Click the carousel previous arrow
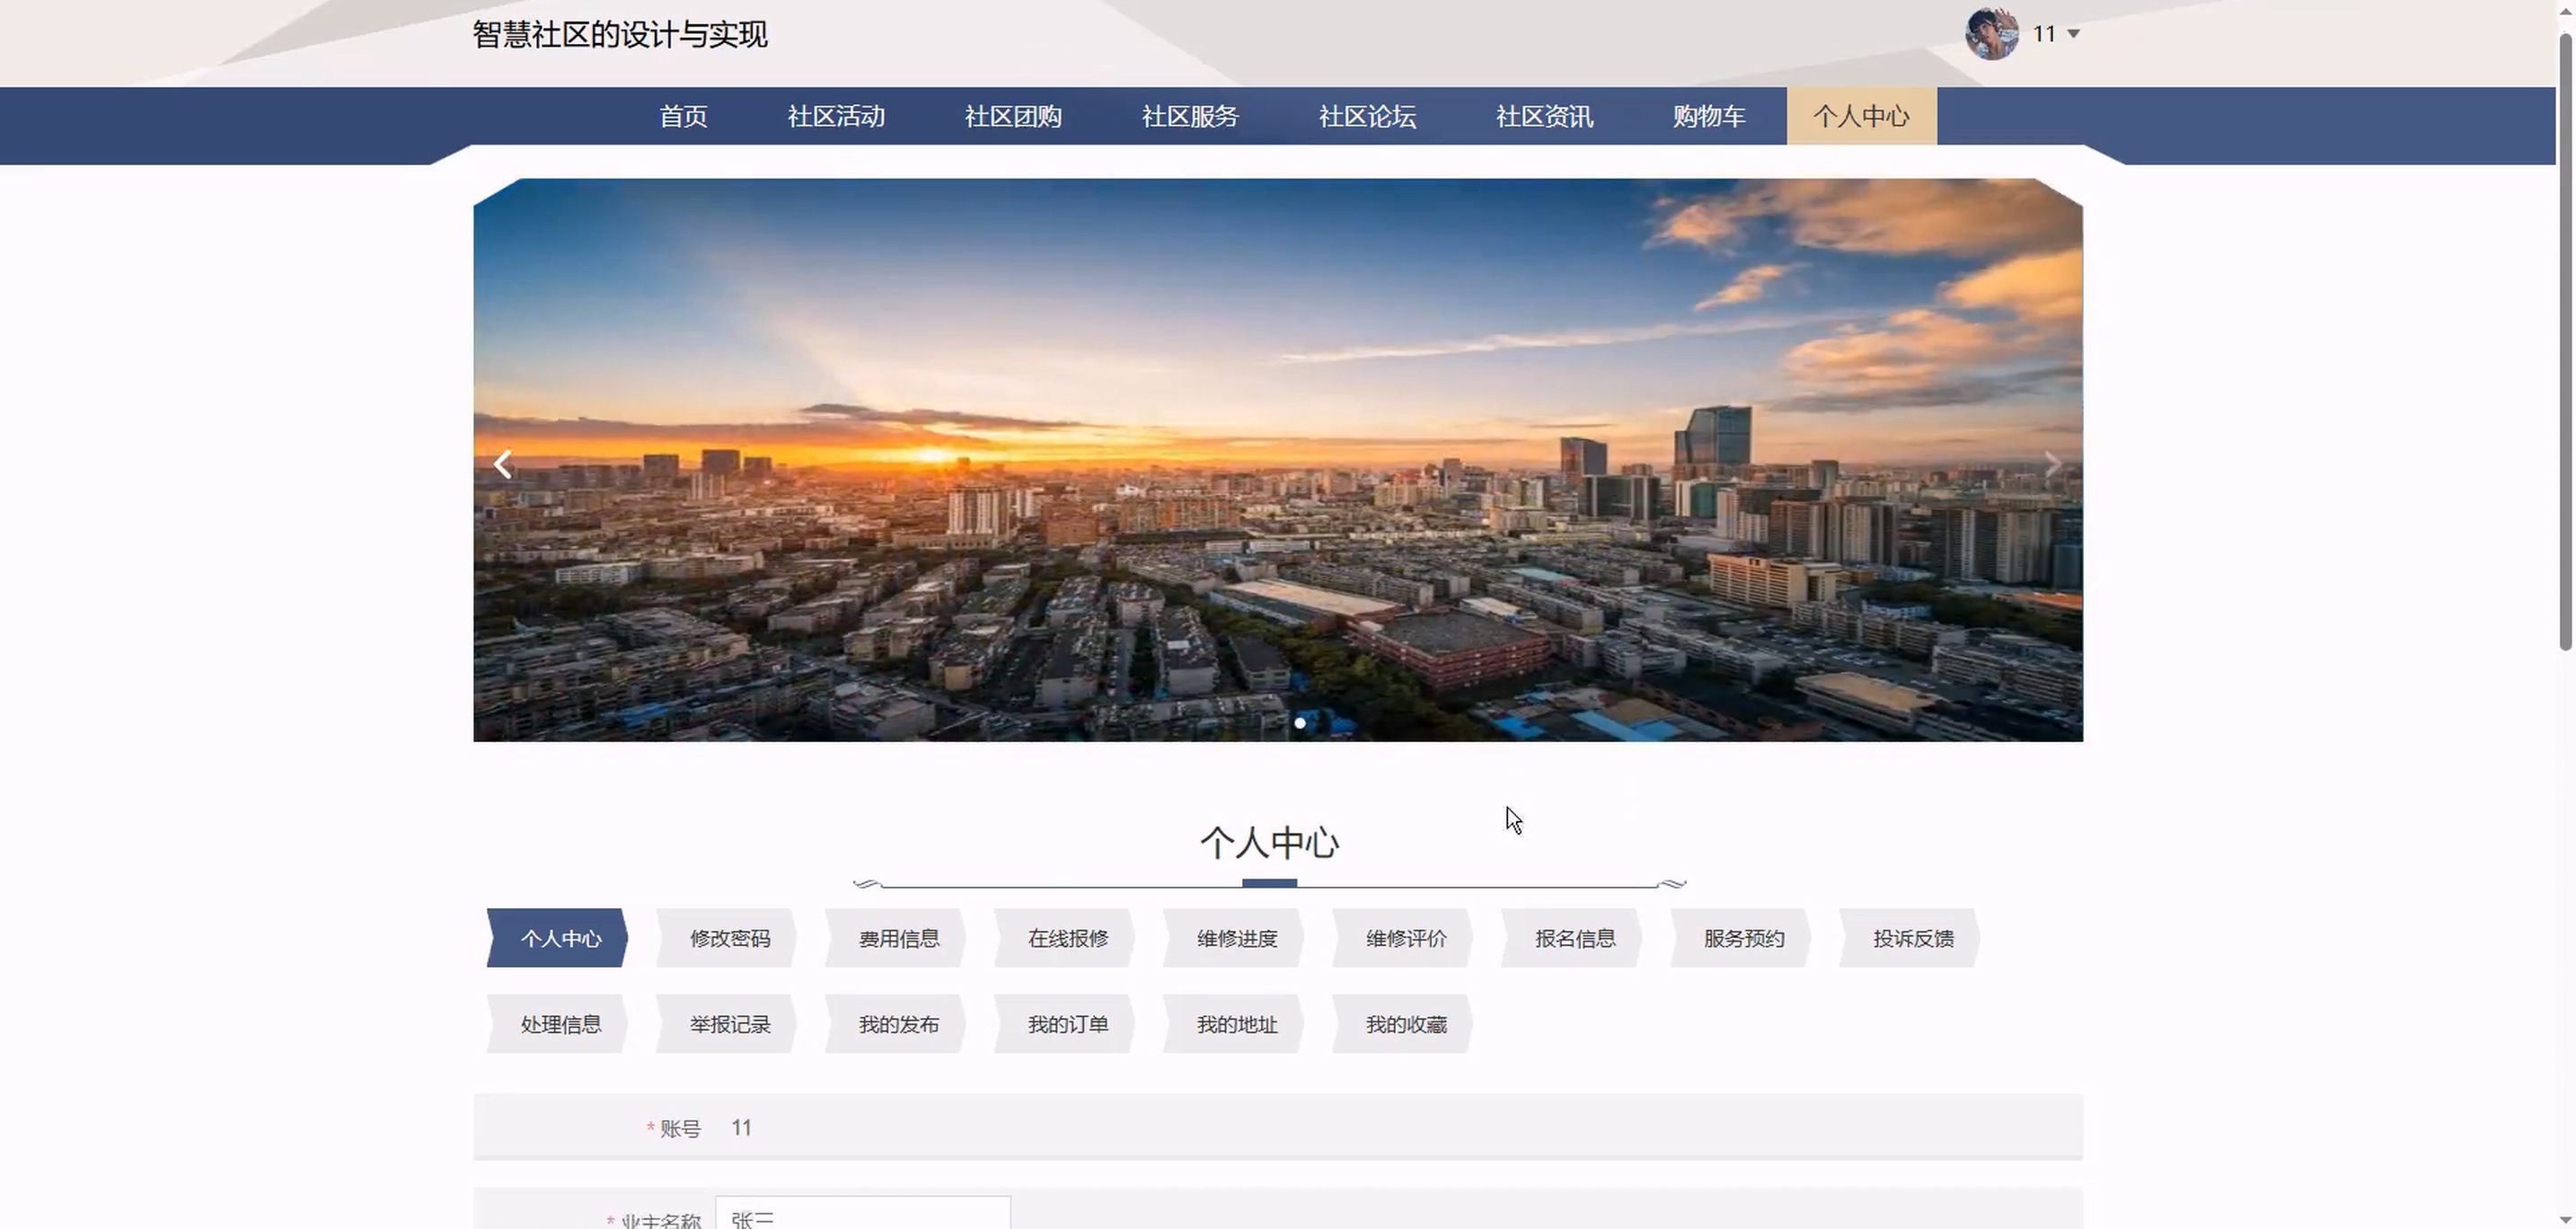Viewport: 2576px width, 1229px height. pos(503,464)
